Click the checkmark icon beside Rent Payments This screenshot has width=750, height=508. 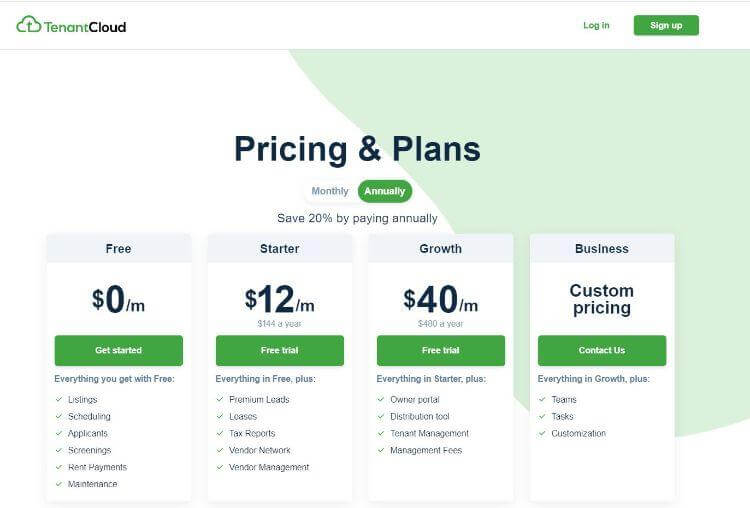(x=59, y=467)
